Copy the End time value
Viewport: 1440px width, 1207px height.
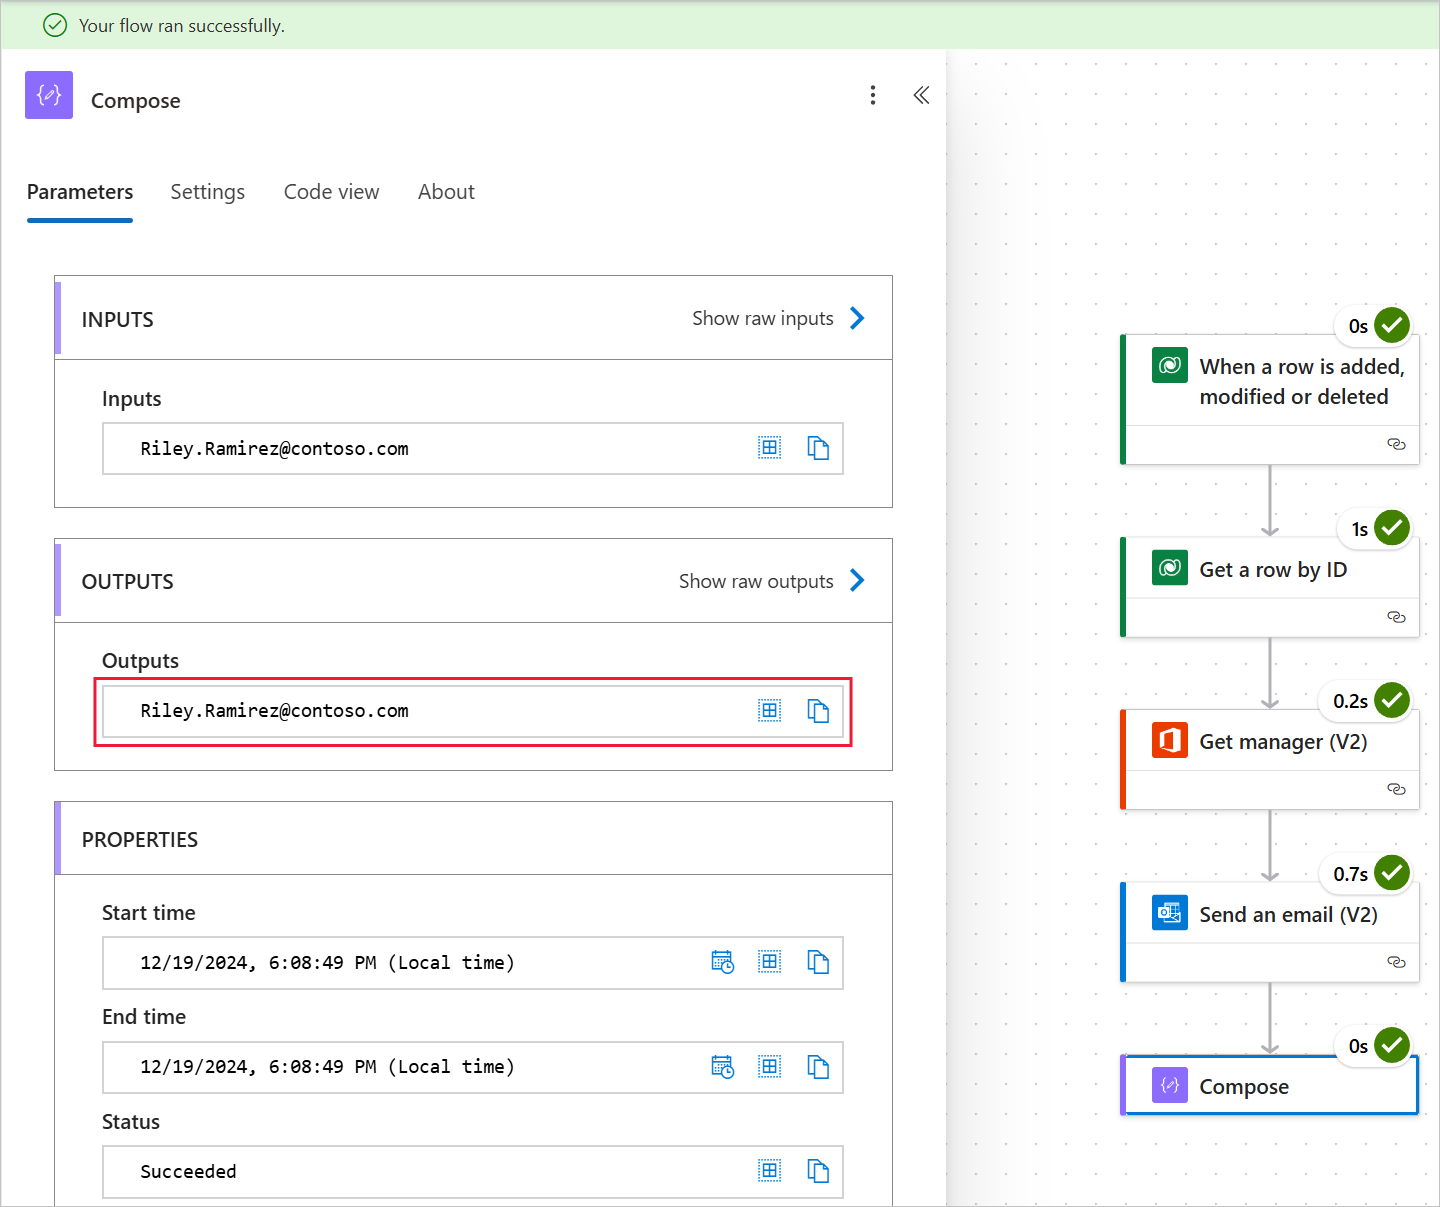point(818,1067)
